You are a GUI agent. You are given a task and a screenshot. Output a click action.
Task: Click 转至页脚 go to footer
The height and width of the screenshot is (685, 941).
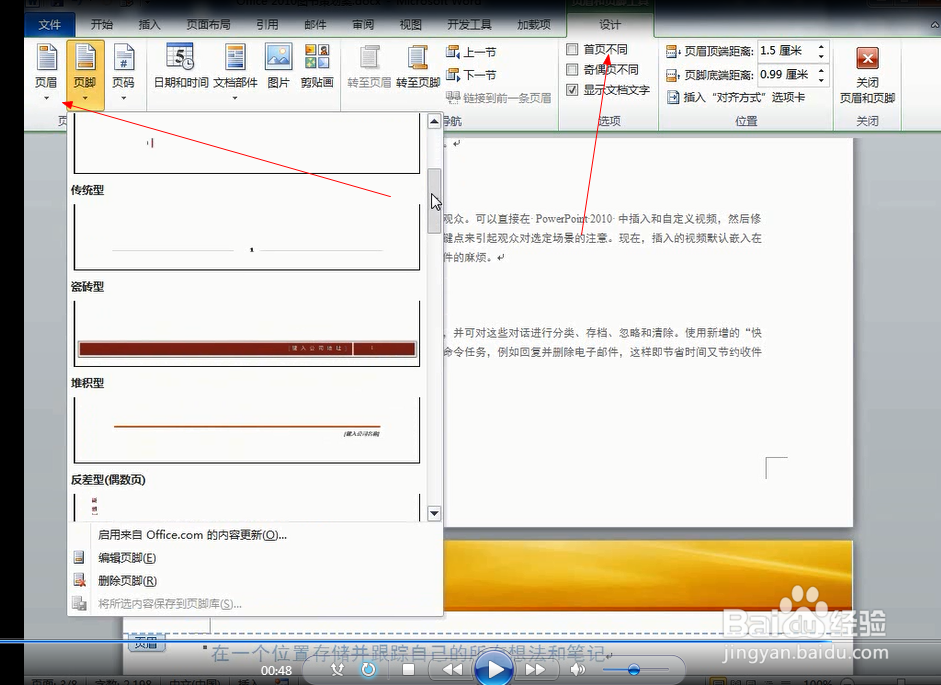pyautogui.click(x=418, y=66)
